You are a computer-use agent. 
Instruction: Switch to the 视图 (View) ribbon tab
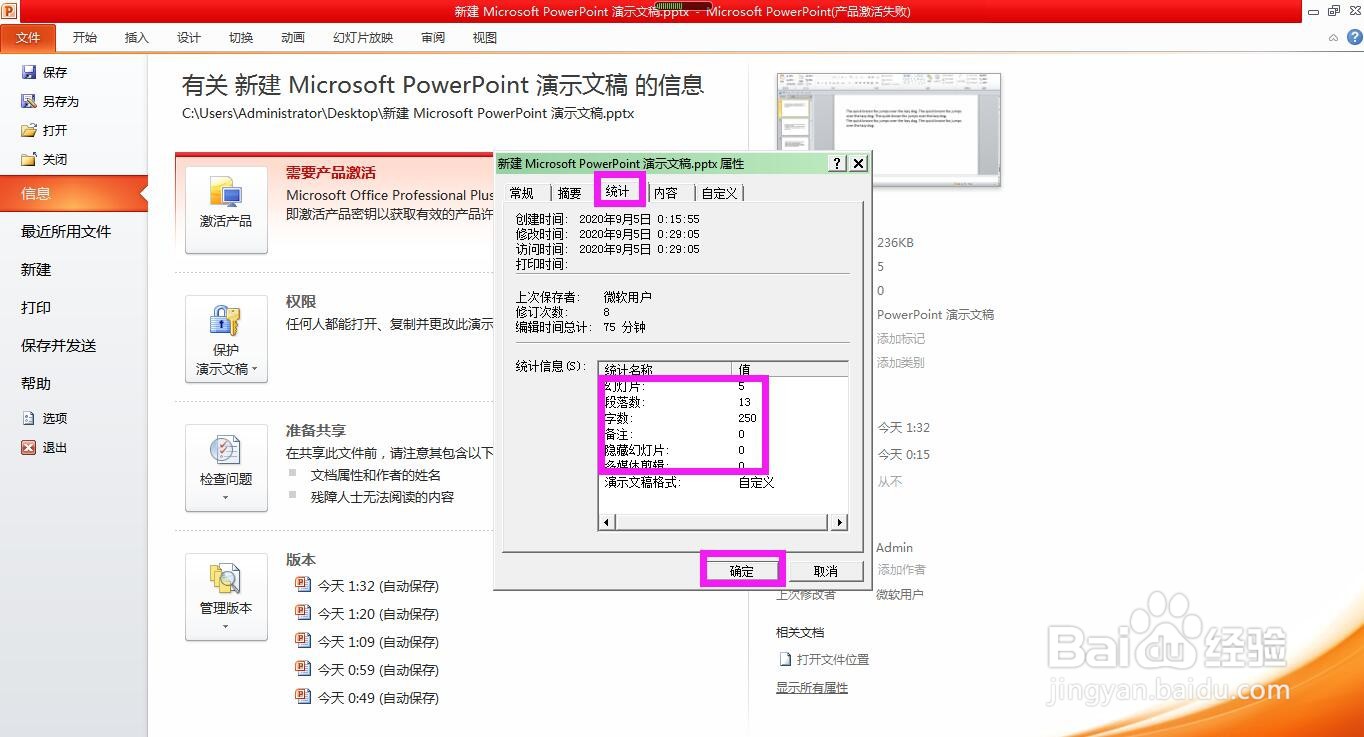[485, 38]
